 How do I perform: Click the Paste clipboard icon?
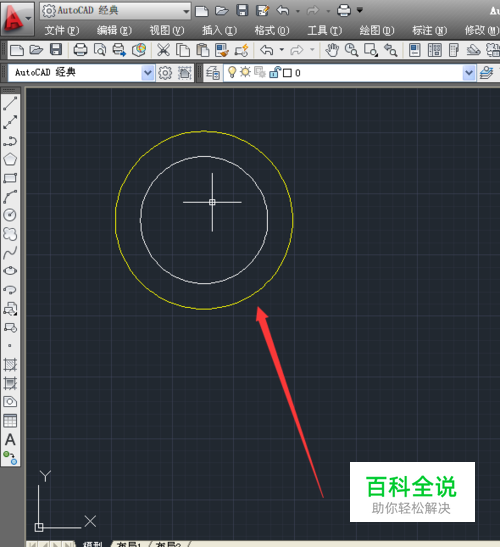202,50
